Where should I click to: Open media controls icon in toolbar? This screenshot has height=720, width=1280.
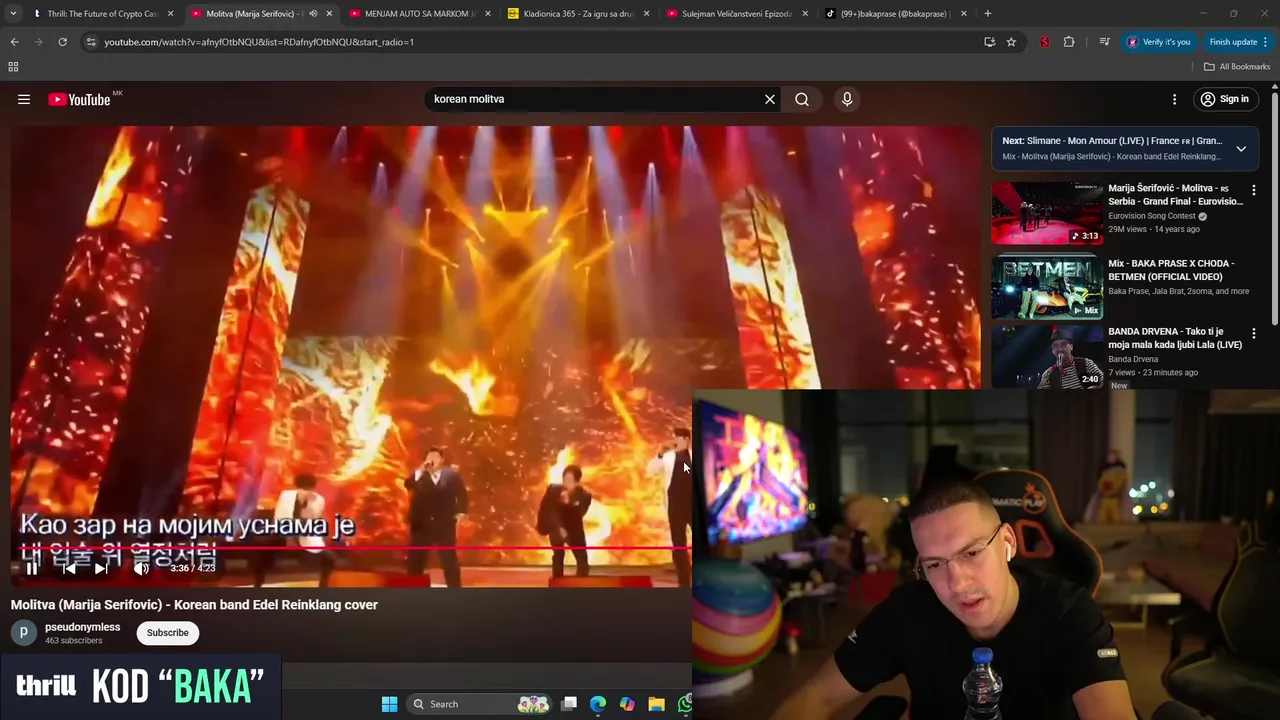click(1104, 42)
